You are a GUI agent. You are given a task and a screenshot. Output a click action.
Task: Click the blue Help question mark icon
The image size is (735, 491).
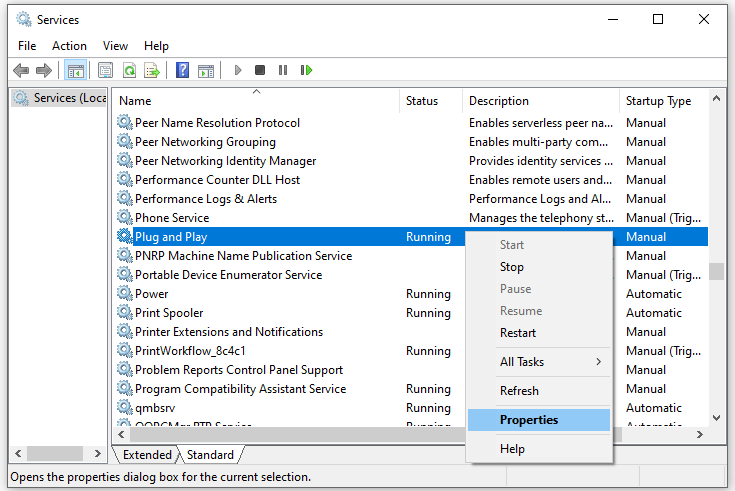coord(182,70)
